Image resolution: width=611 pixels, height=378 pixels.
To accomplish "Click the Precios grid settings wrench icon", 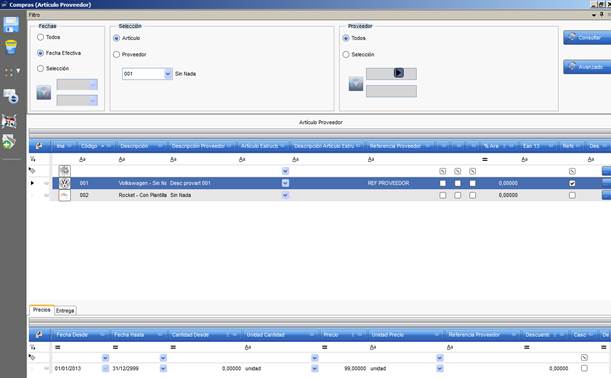I will pos(39,334).
